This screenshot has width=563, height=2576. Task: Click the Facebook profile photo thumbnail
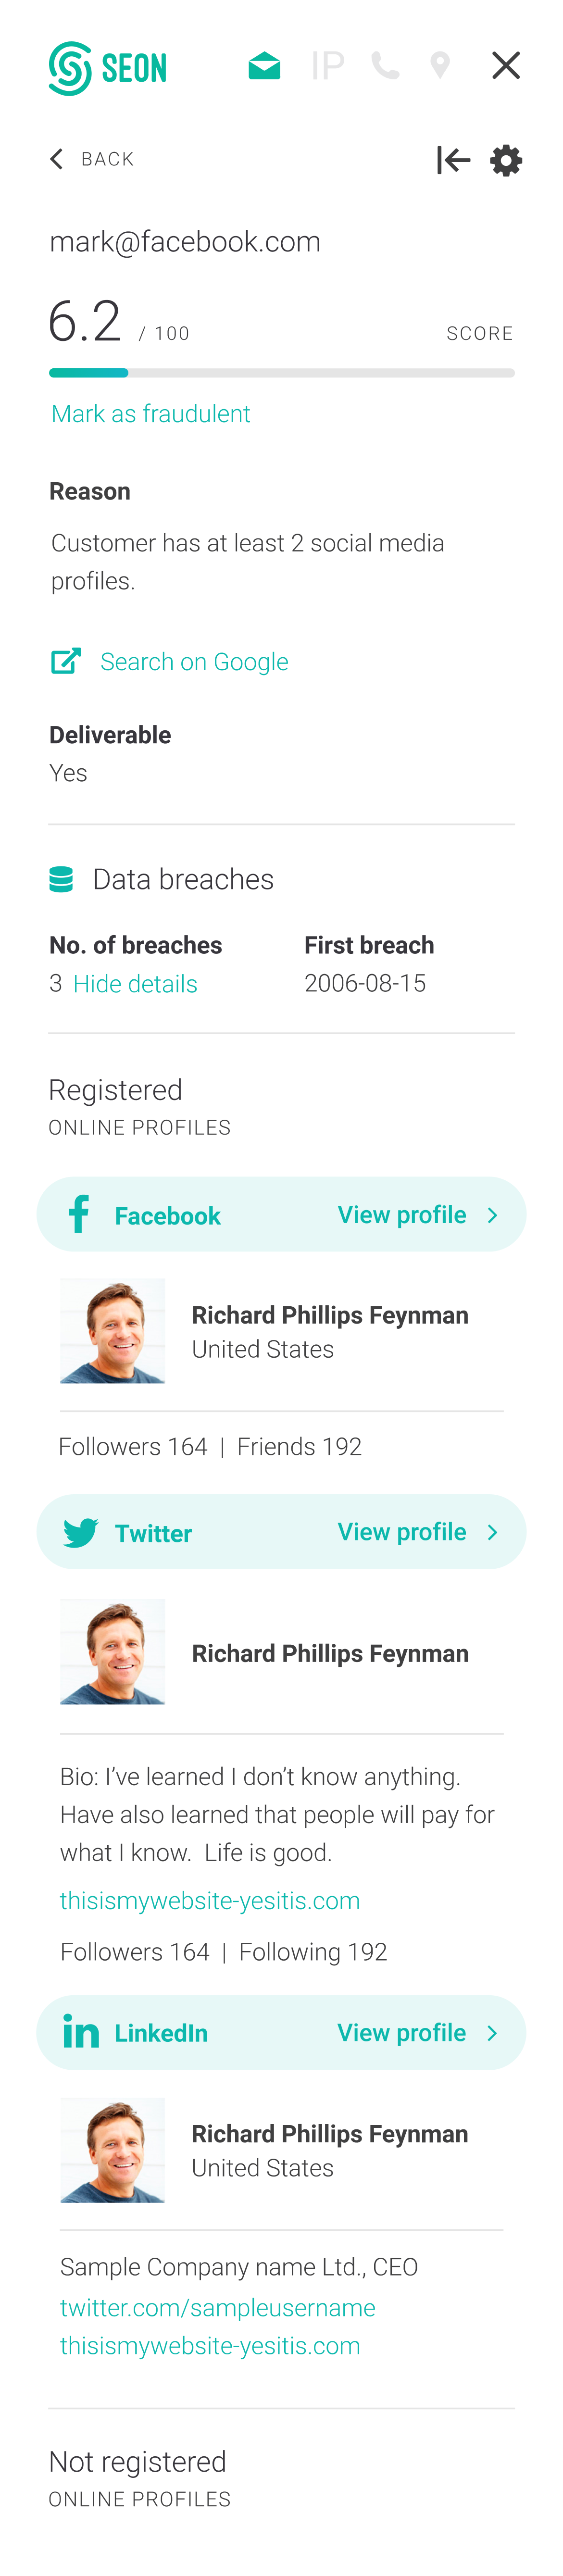112,1331
